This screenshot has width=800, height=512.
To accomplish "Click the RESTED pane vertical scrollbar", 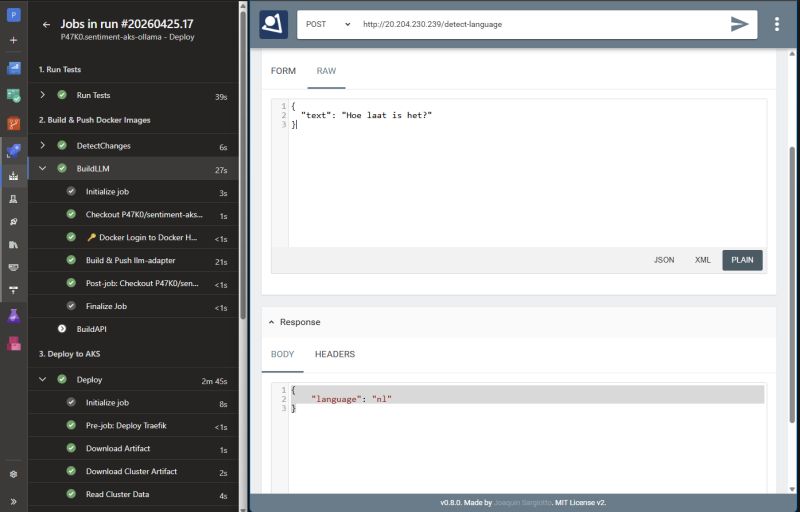I will coord(792,285).
